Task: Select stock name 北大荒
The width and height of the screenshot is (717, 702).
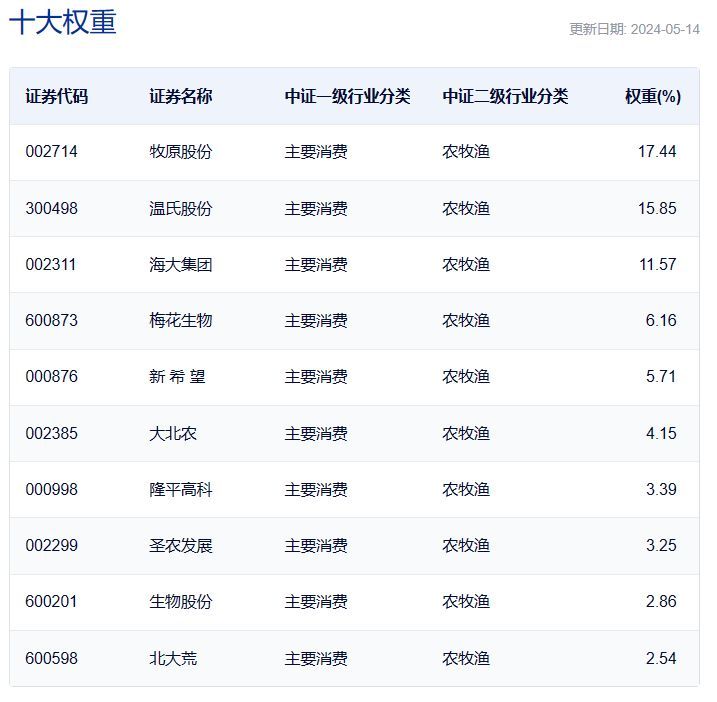Action: pyautogui.click(x=173, y=658)
